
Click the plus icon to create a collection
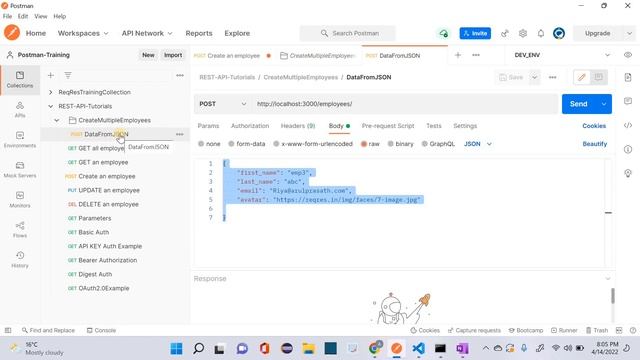(51, 76)
